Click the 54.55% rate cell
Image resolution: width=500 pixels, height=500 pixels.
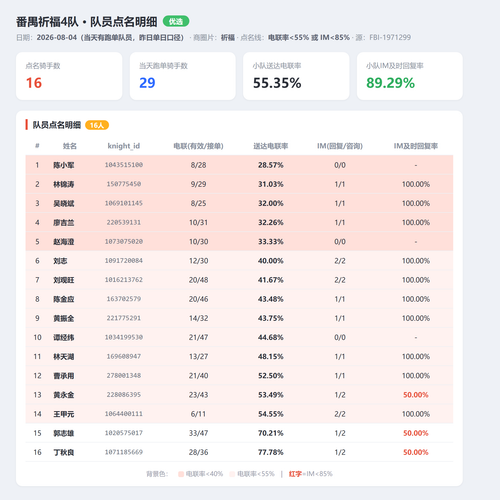pos(271,414)
